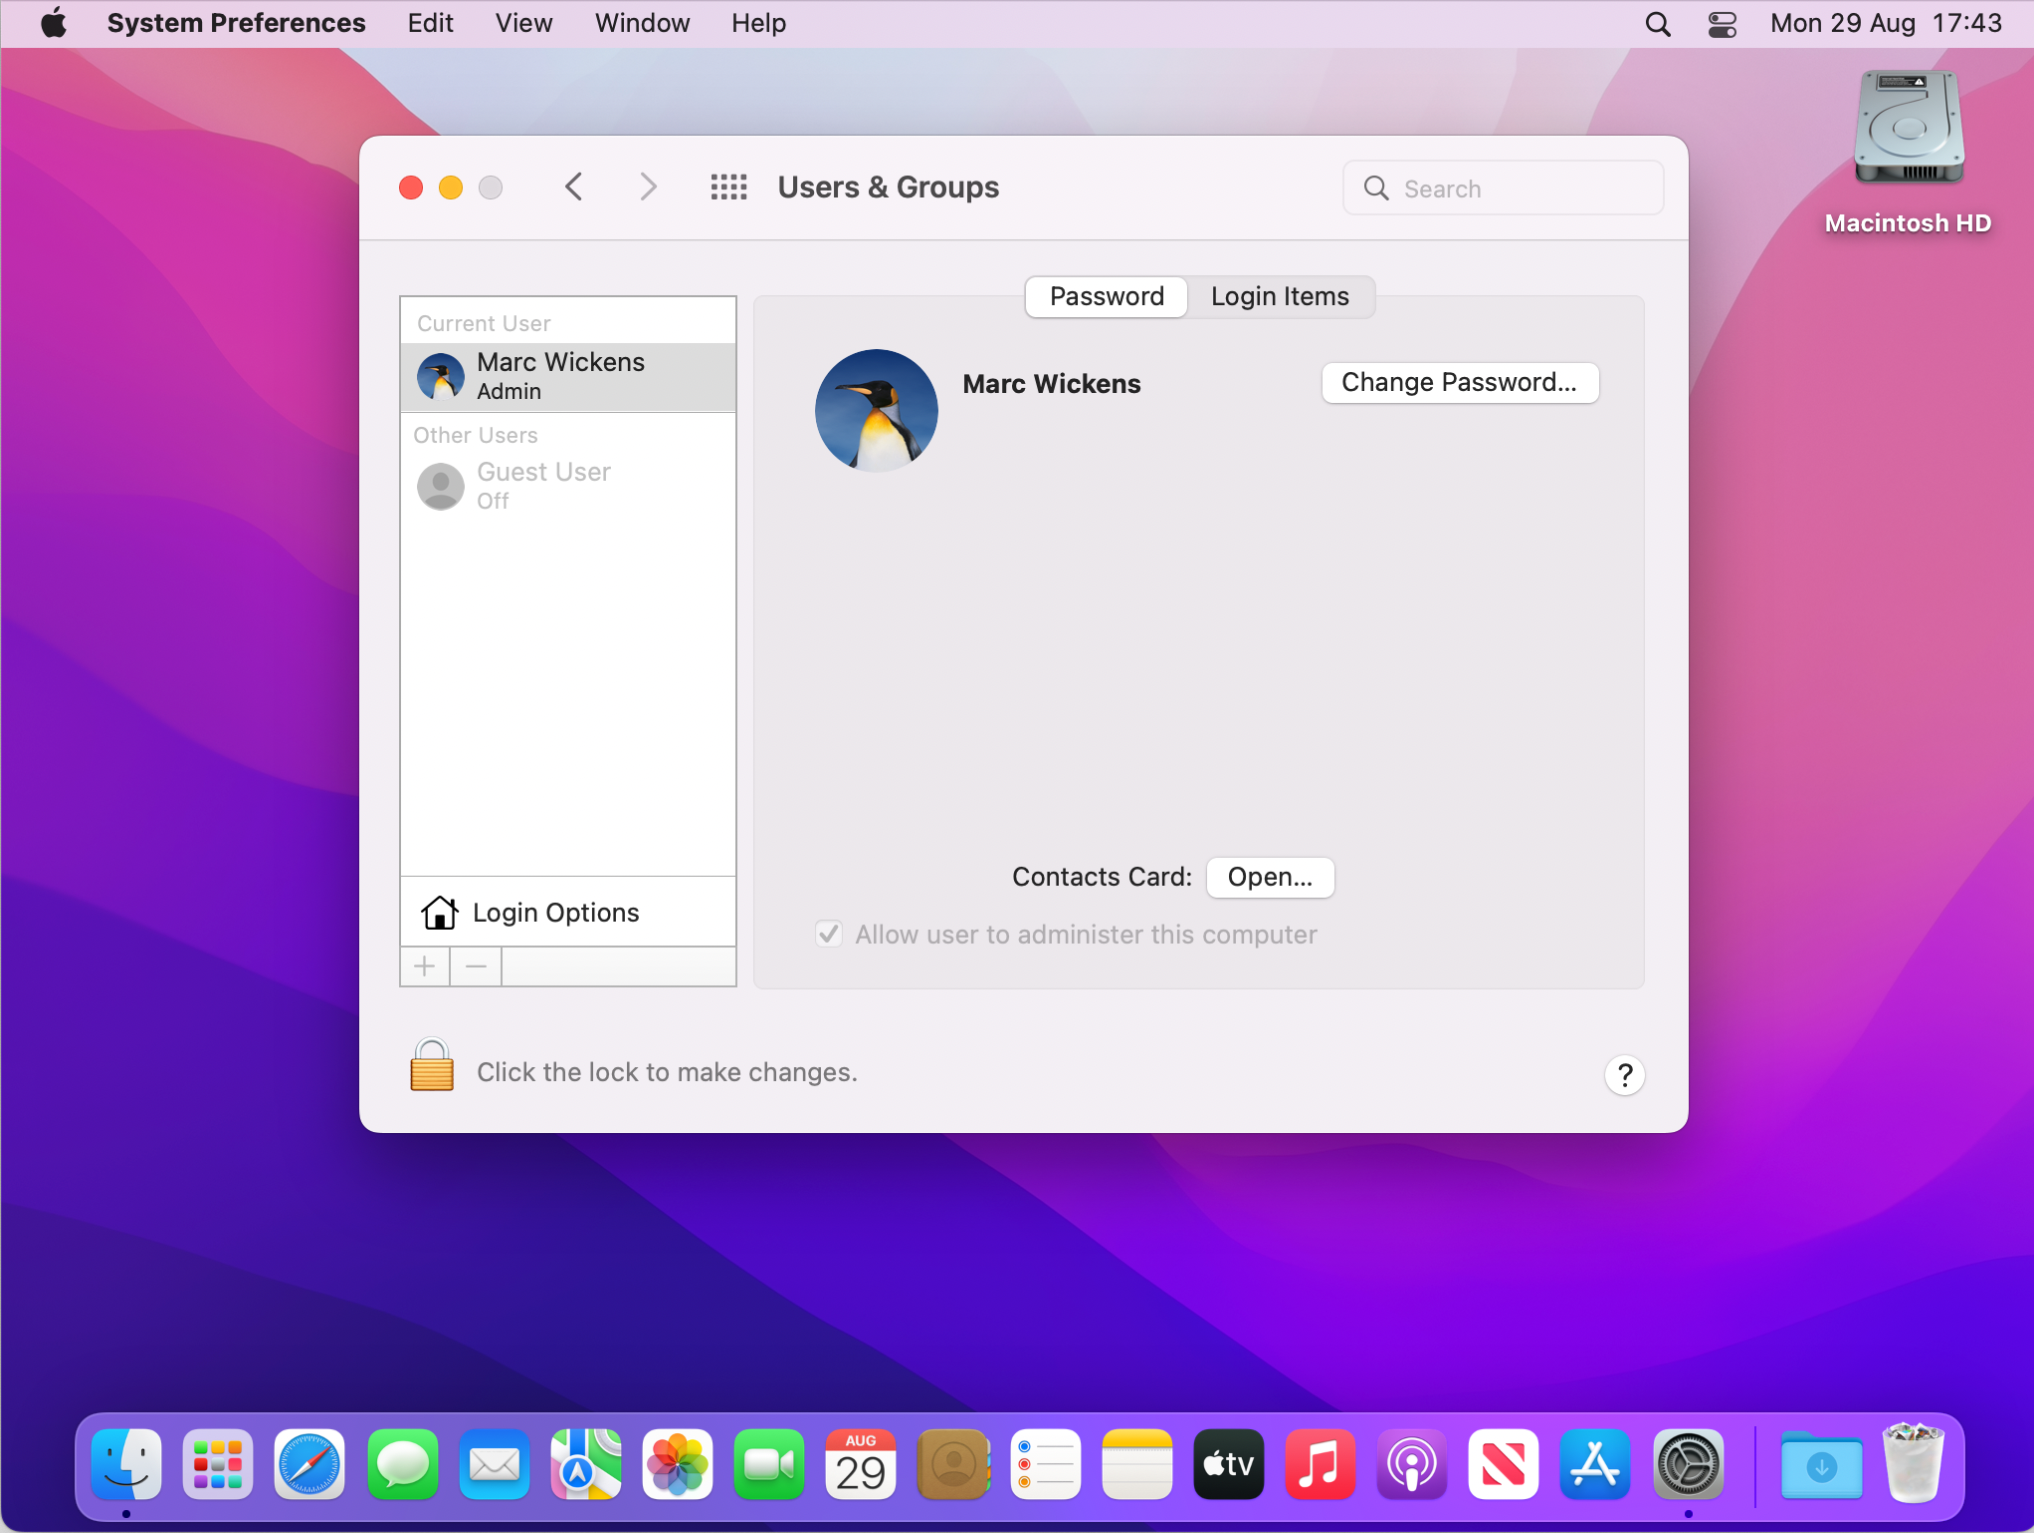This screenshot has height=1533, width=2034.
Task: Open the Help menu
Action: click(758, 23)
